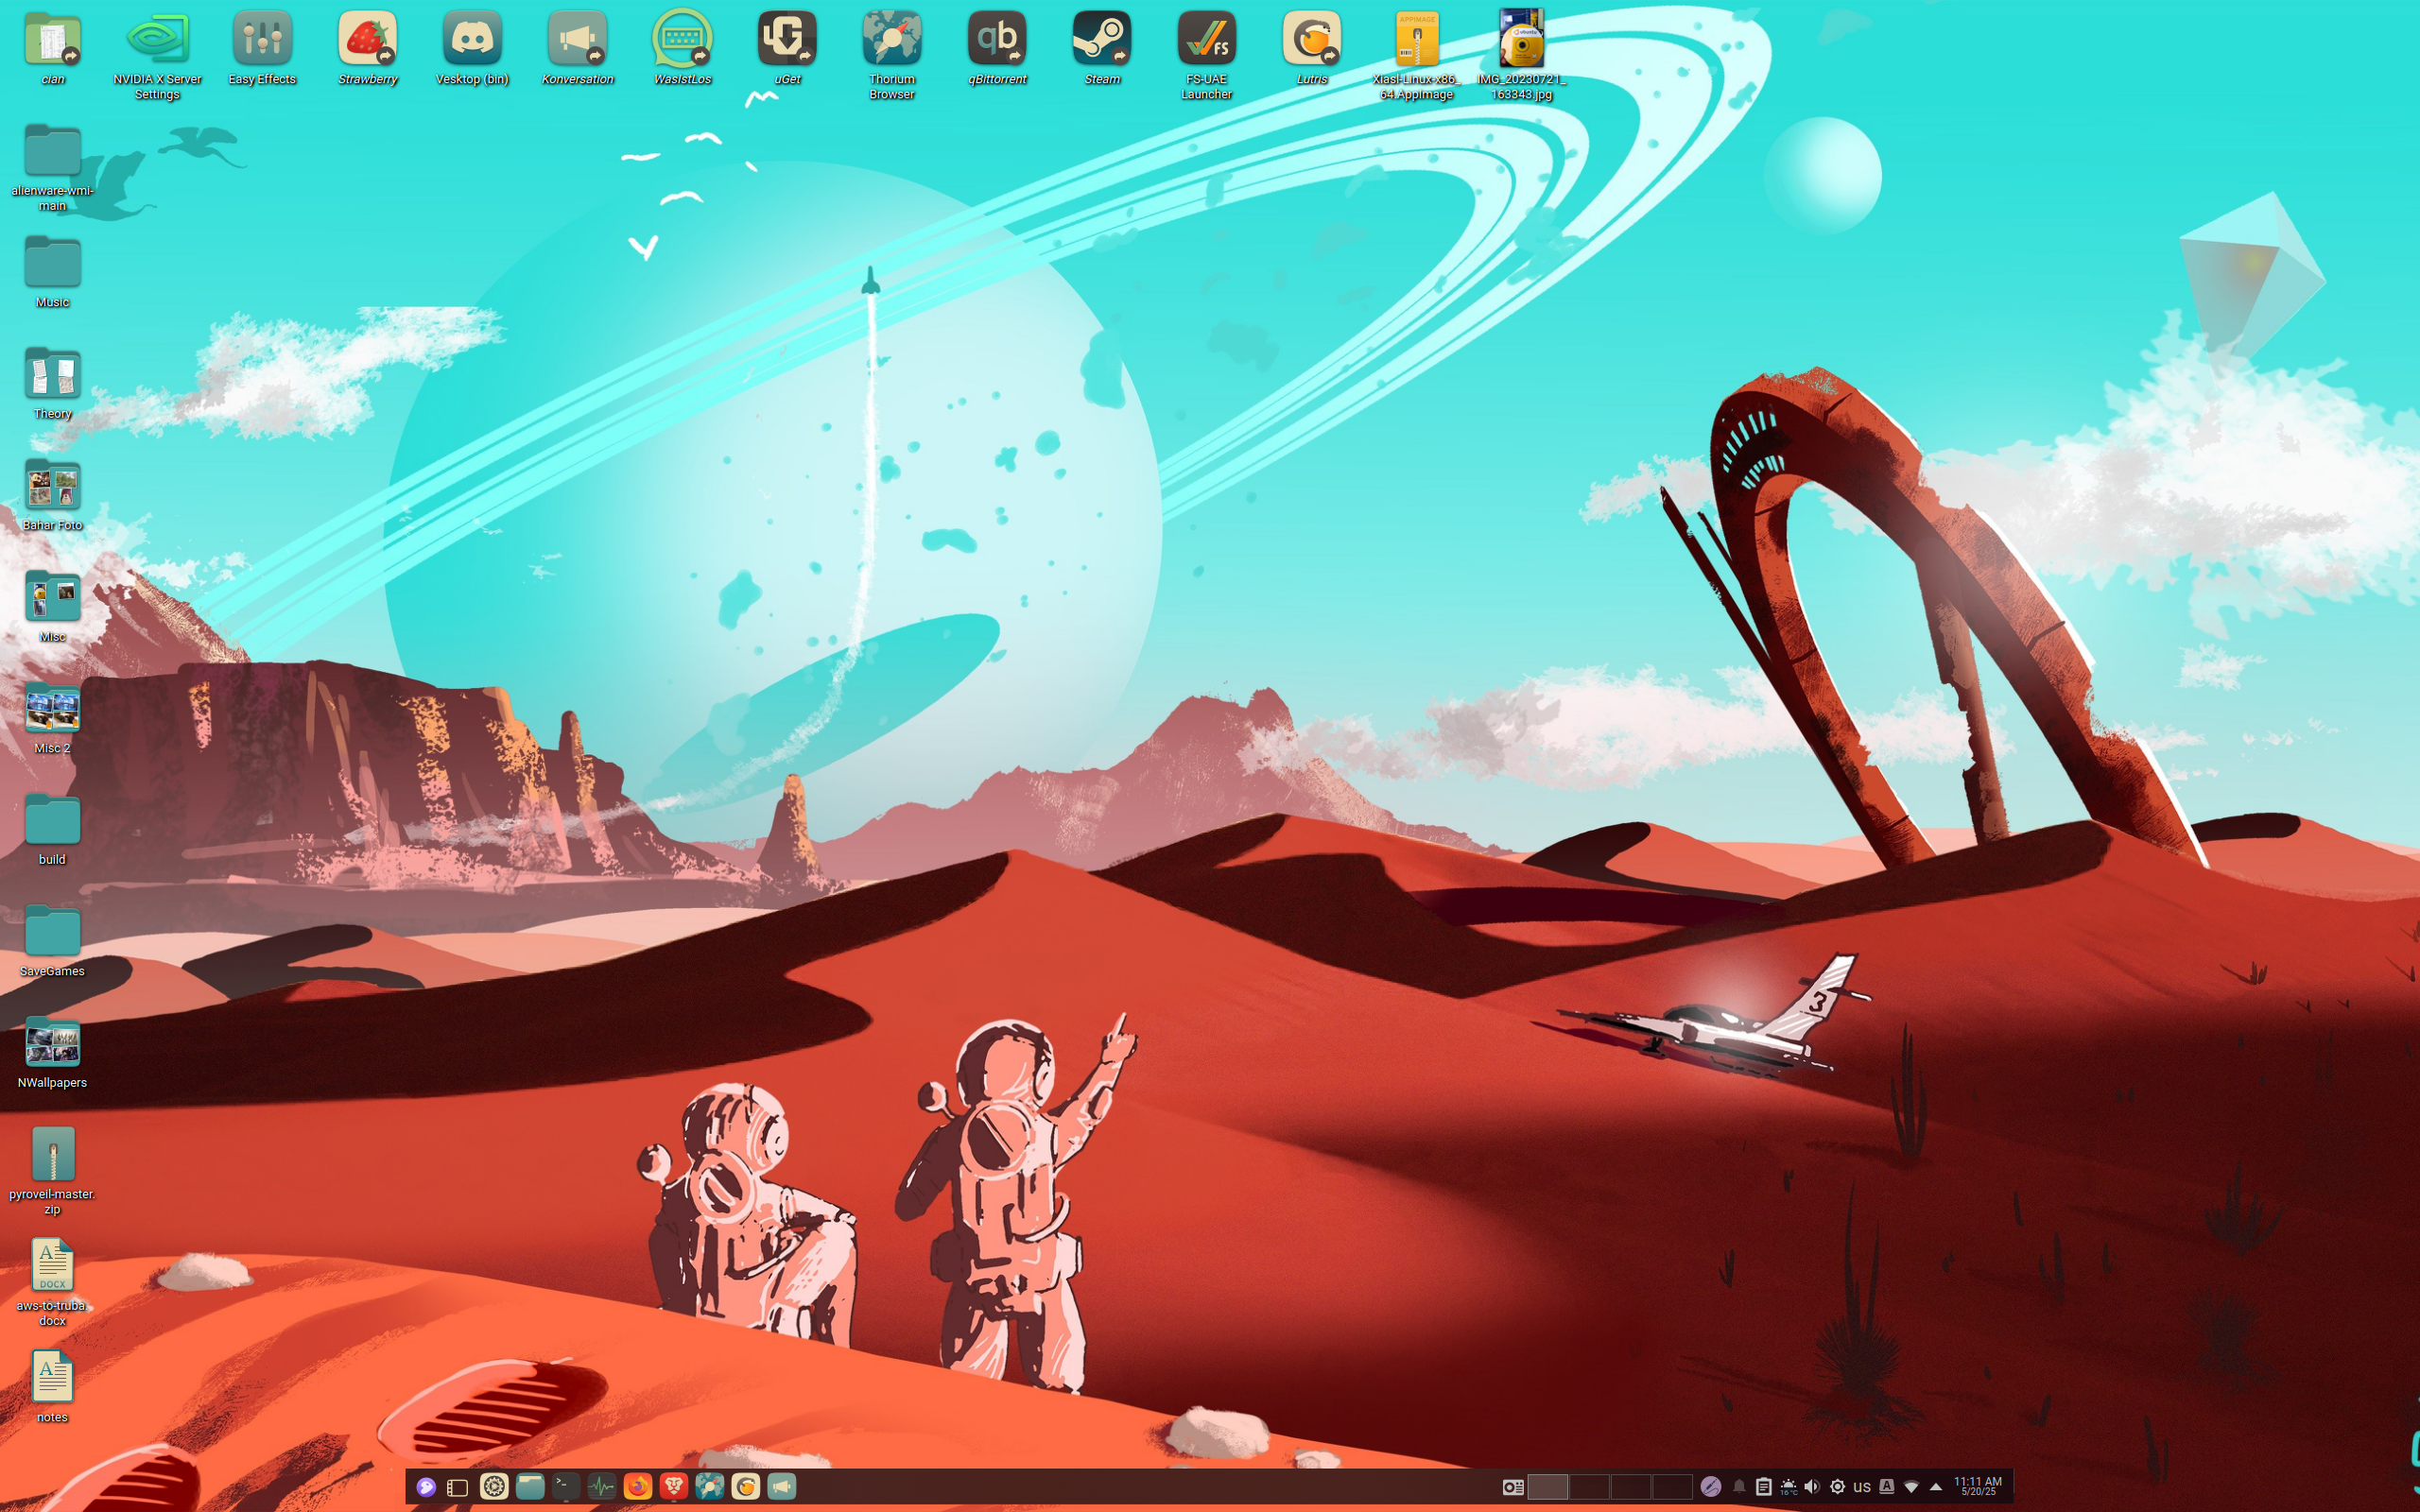
Task: Open System Settings gear in taskbar
Action: click(x=494, y=1487)
